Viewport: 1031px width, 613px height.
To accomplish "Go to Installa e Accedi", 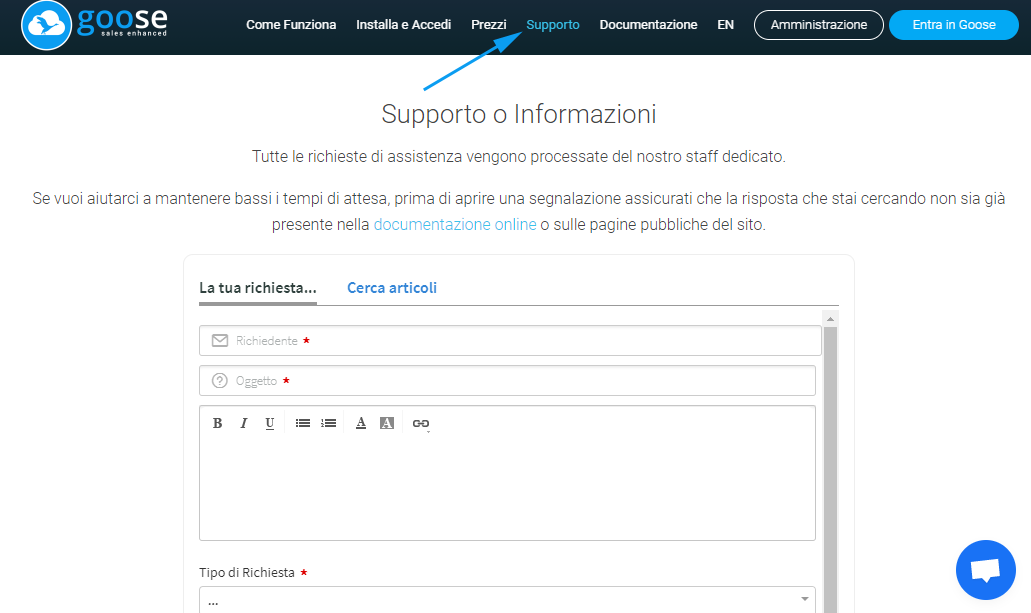I will 403,25.
